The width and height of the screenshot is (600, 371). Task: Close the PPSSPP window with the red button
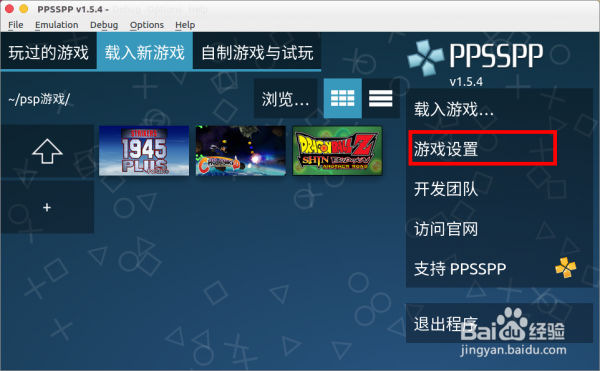tap(10, 8)
